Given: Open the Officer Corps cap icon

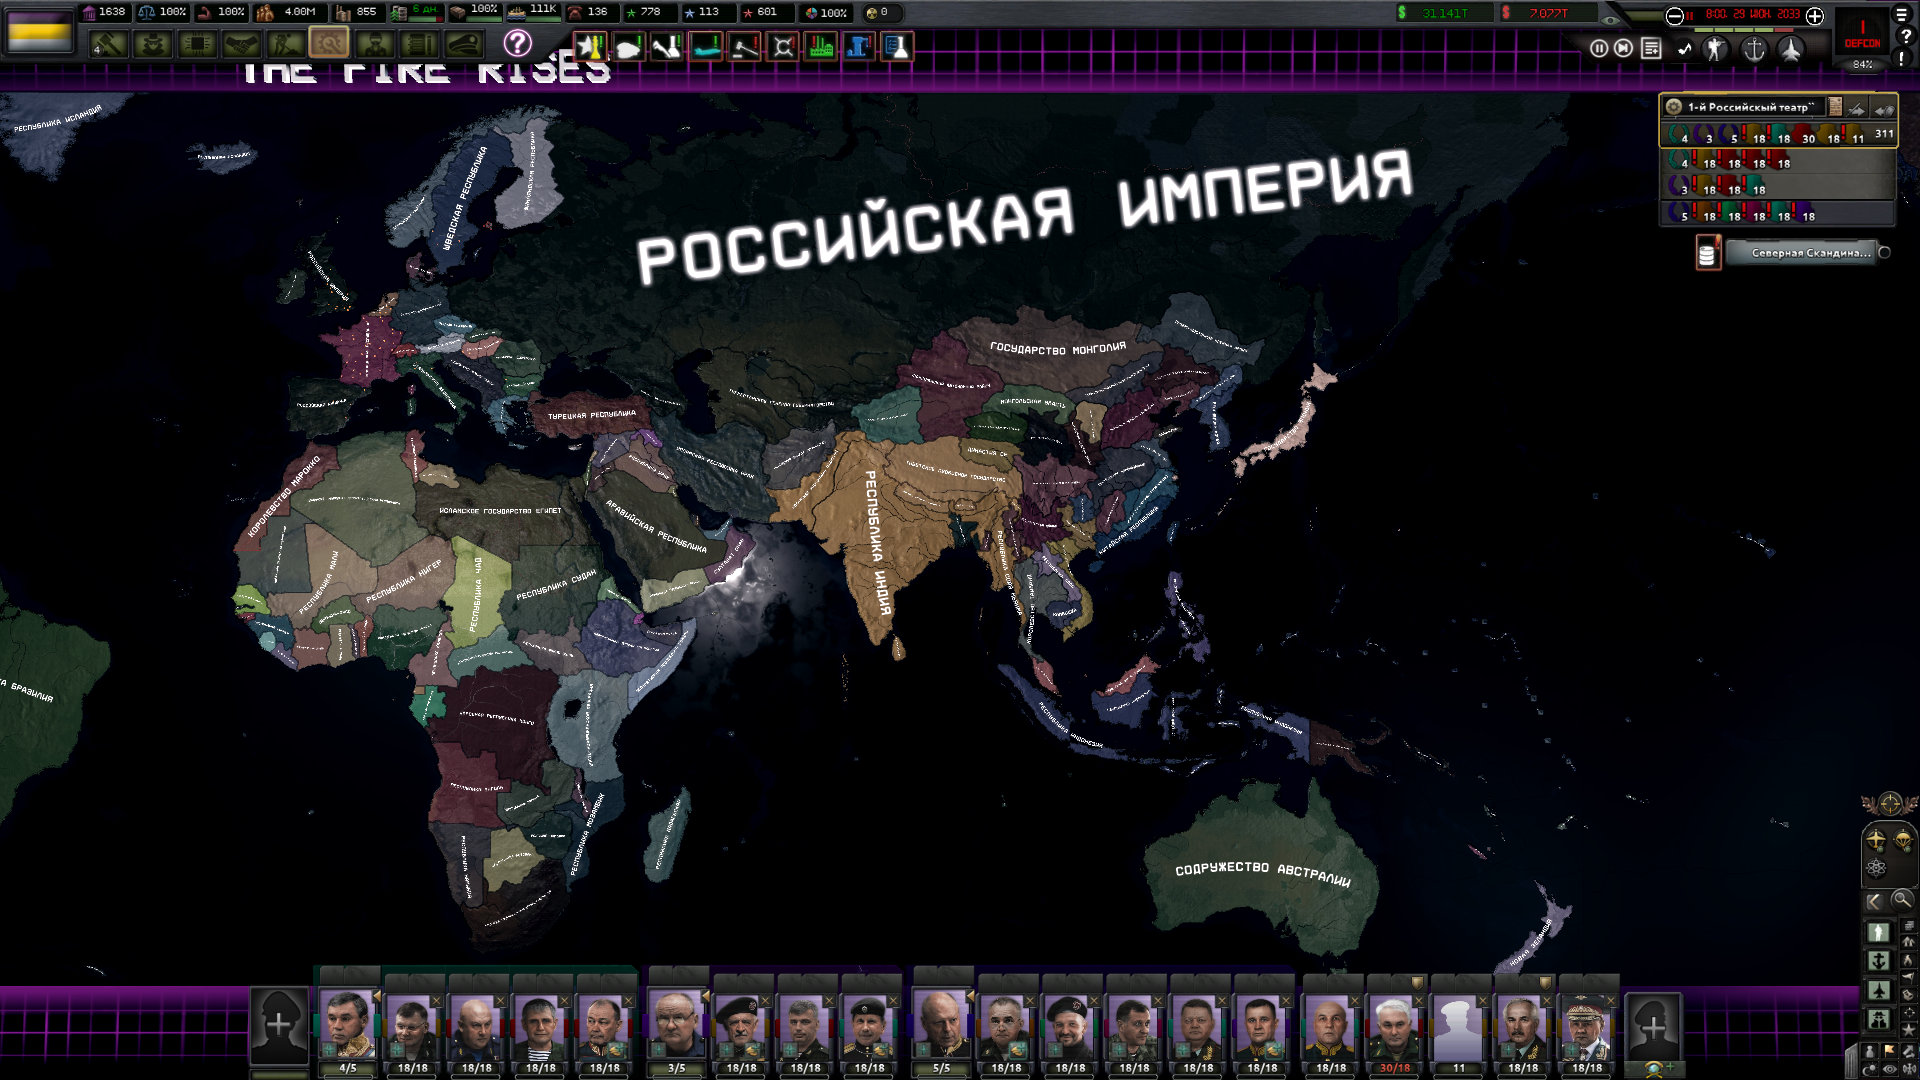Looking at the screenshot, I should tap(463, 44).
